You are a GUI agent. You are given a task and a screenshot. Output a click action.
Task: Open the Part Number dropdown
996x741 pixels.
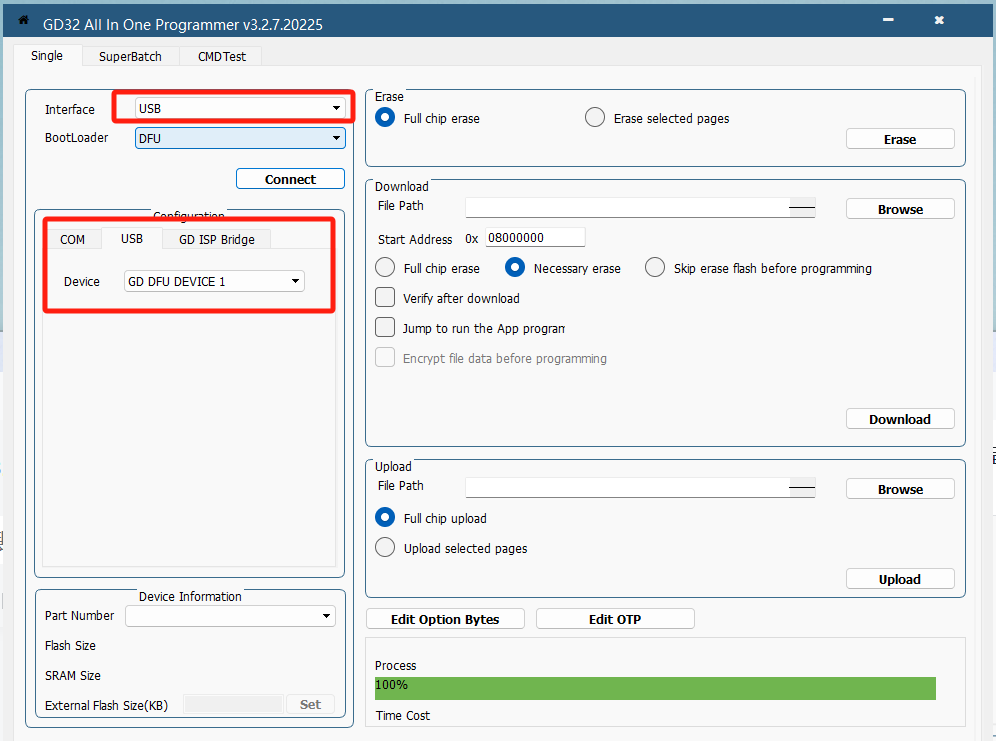tap(230, 616)
